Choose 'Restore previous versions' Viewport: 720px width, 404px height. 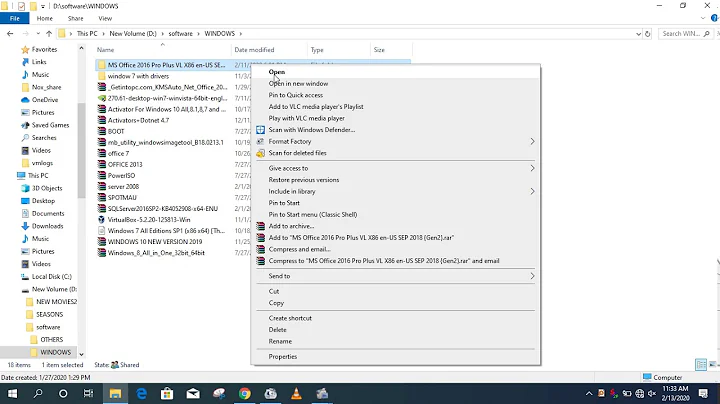coord(304,180)
